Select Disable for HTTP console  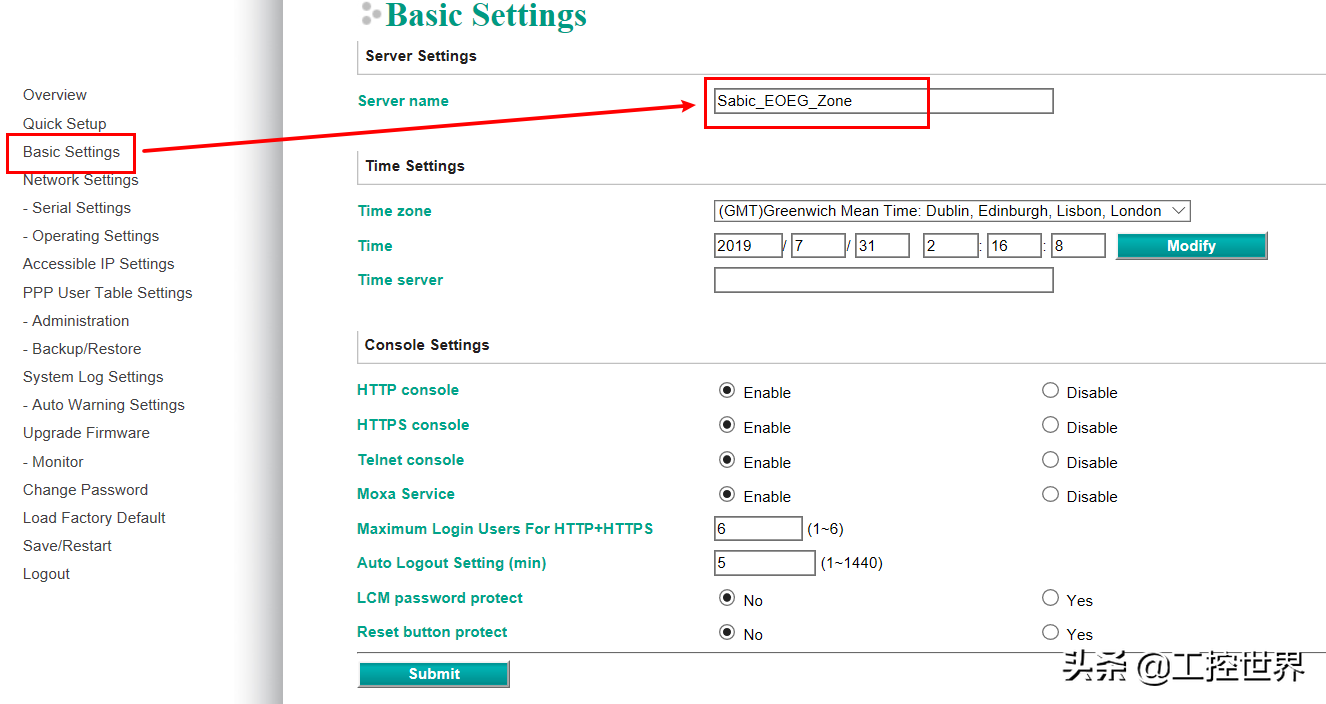(1050, 391)
